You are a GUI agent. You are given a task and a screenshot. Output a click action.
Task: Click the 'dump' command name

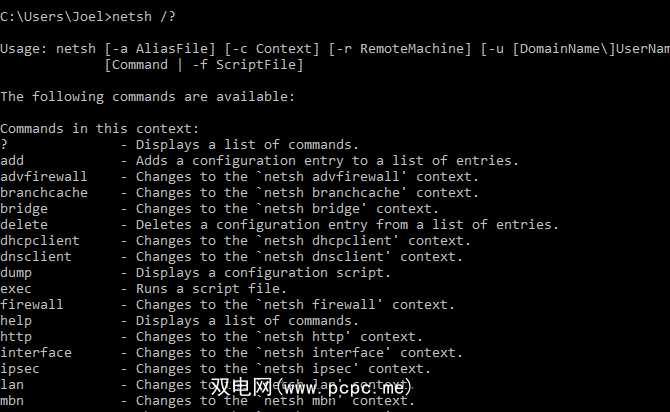coord(16,272)
